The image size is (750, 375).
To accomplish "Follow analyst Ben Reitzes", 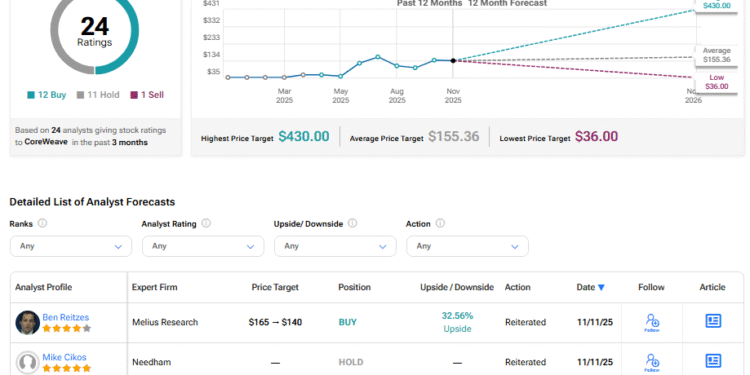I will point(652,322).
